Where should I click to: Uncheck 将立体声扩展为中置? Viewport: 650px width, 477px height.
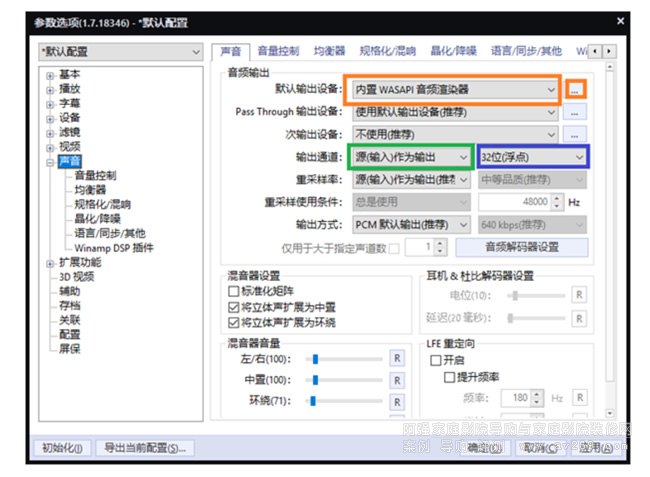pyautogui.click(x=234, y=307)
